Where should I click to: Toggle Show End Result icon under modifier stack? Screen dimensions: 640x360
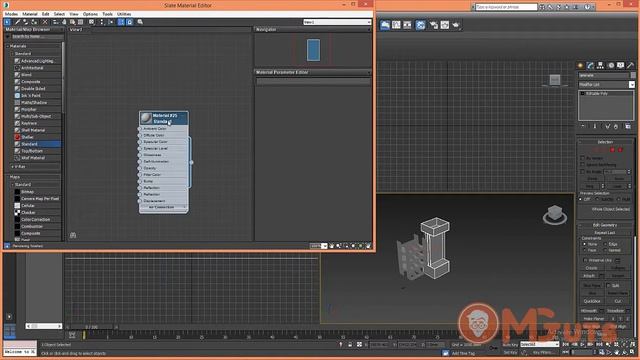(x=595, y=127)
